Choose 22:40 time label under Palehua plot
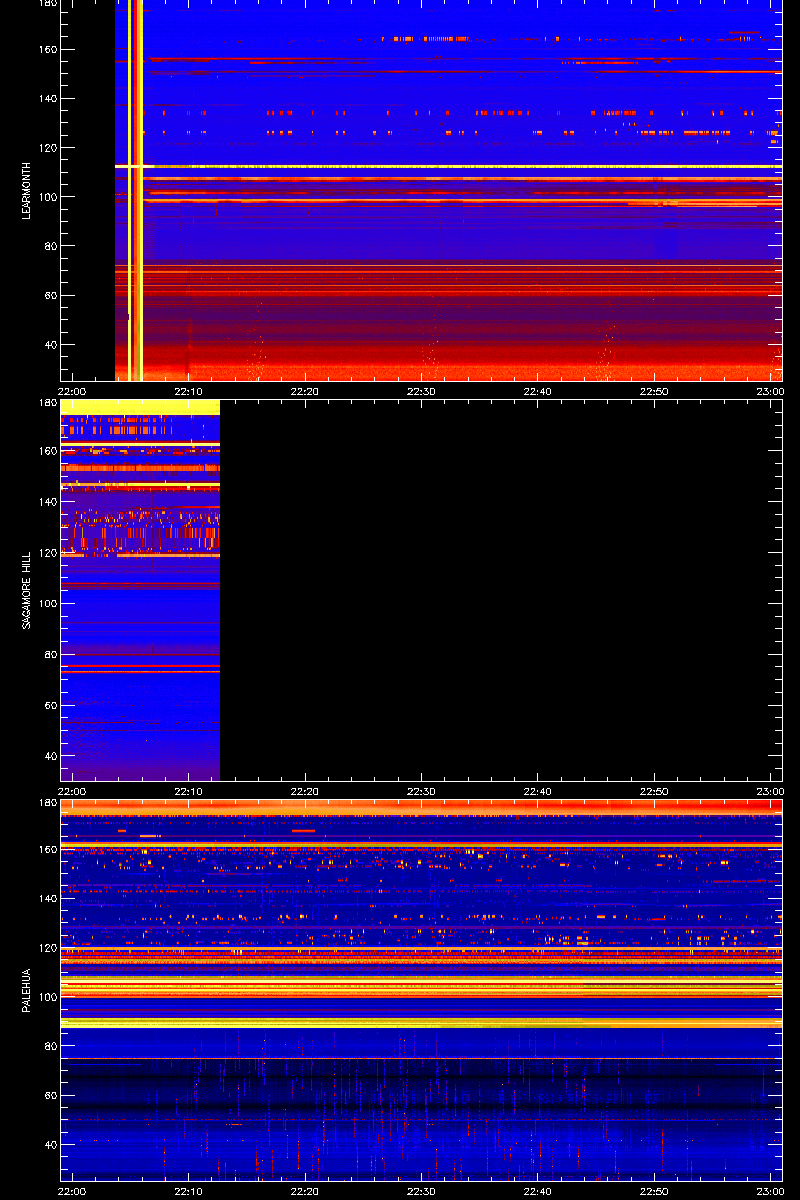 tap(538, 1191)
